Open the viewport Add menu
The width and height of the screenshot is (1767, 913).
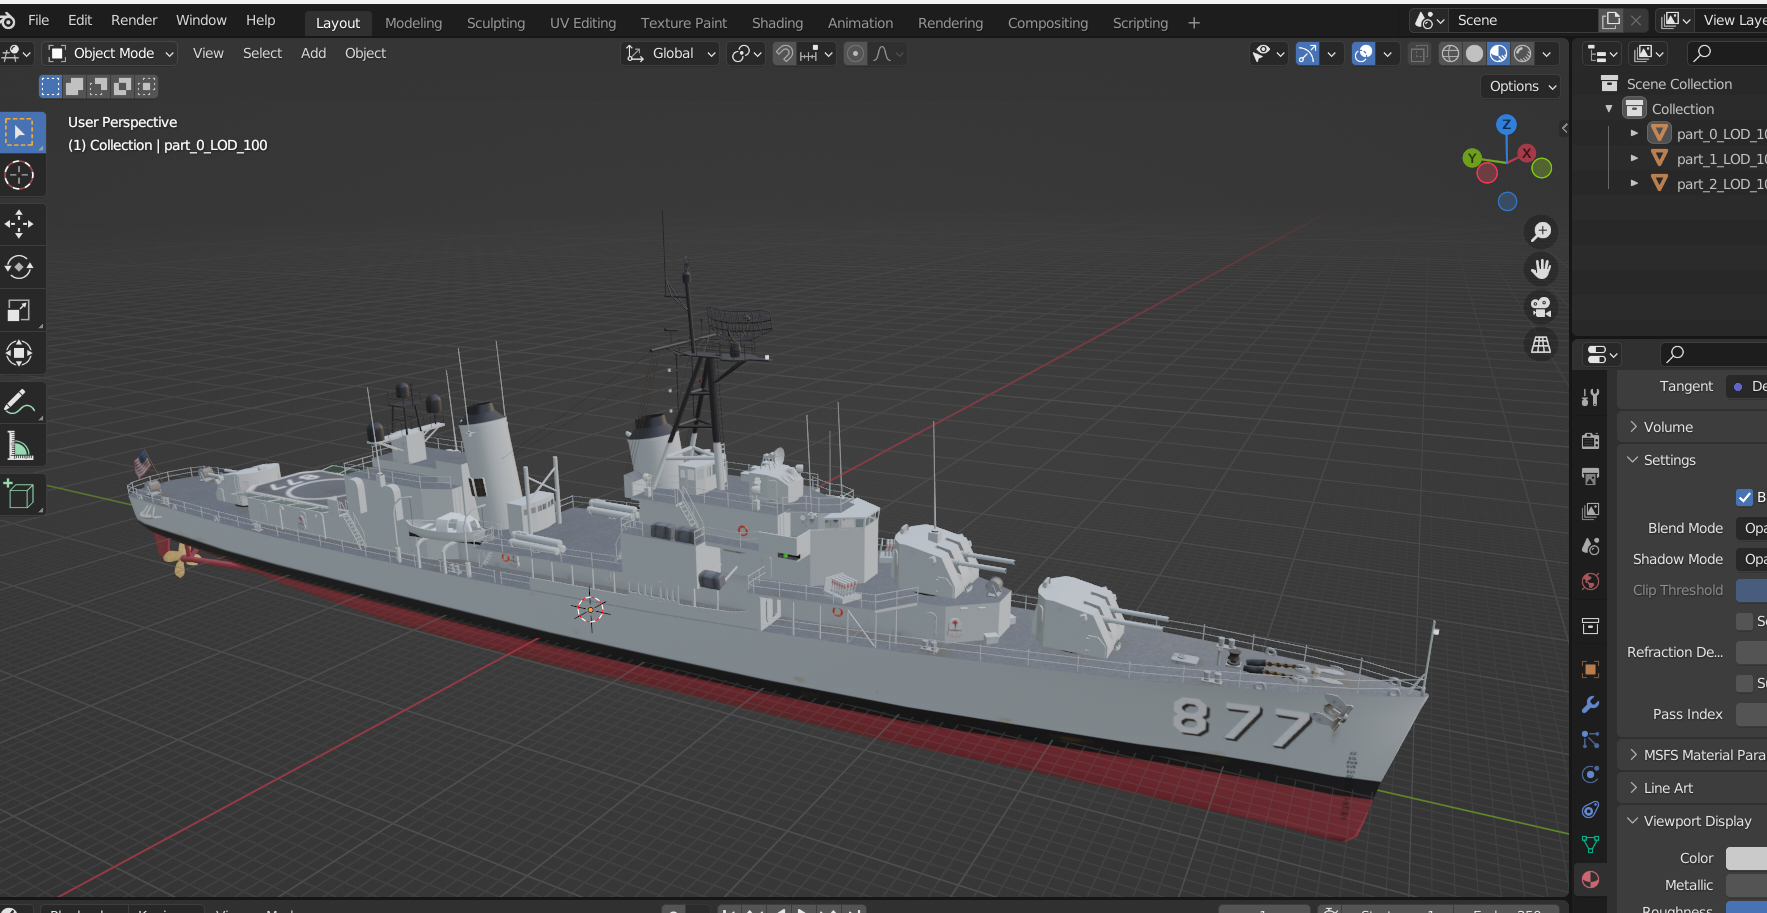pyautogui.click(x=313, y=54)
